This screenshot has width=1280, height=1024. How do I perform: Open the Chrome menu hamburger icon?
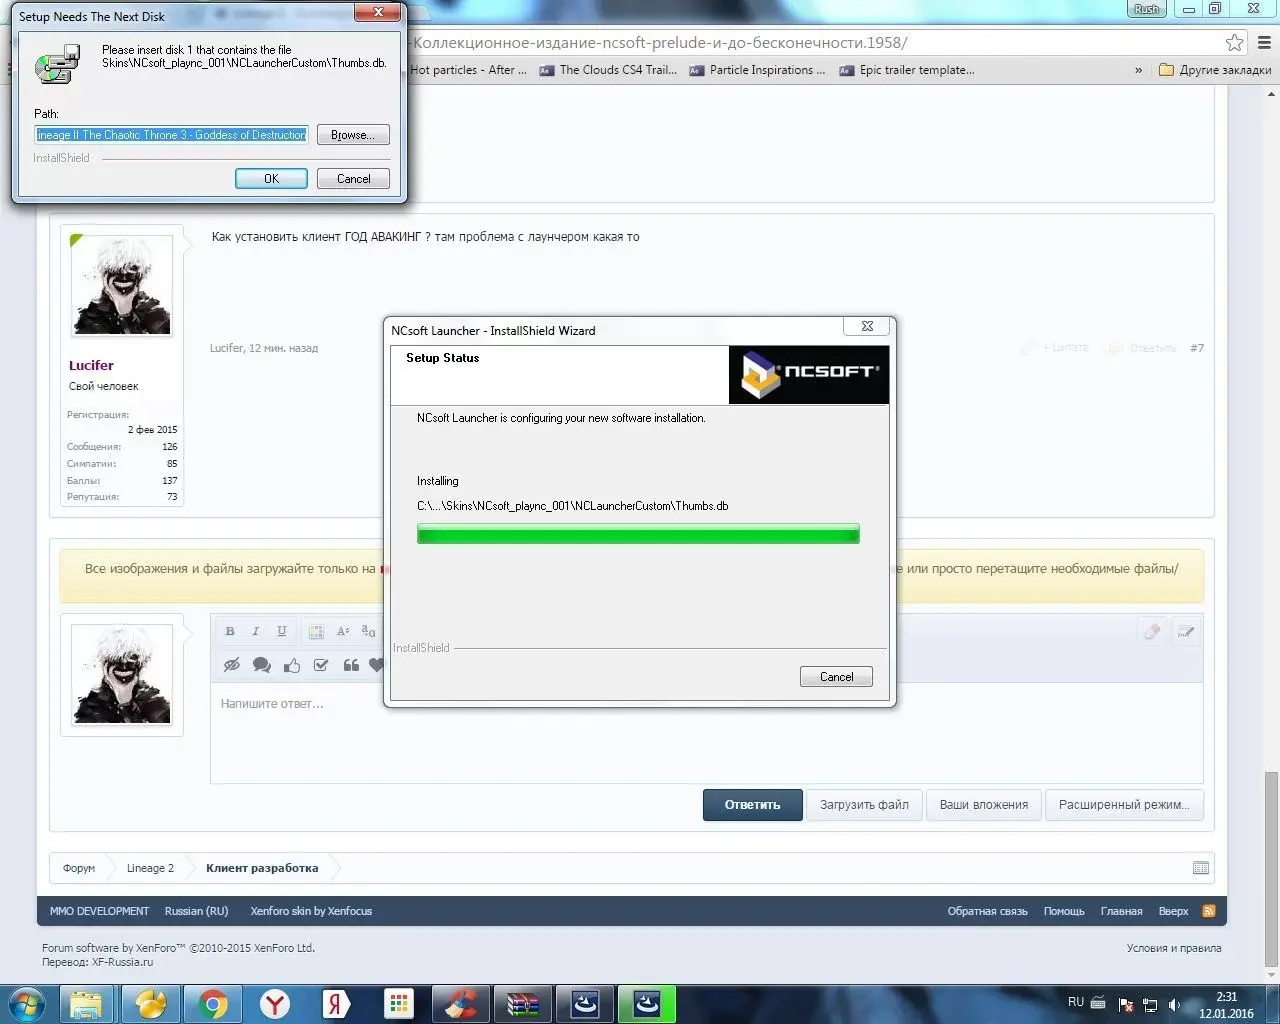tap(1263, 43)
